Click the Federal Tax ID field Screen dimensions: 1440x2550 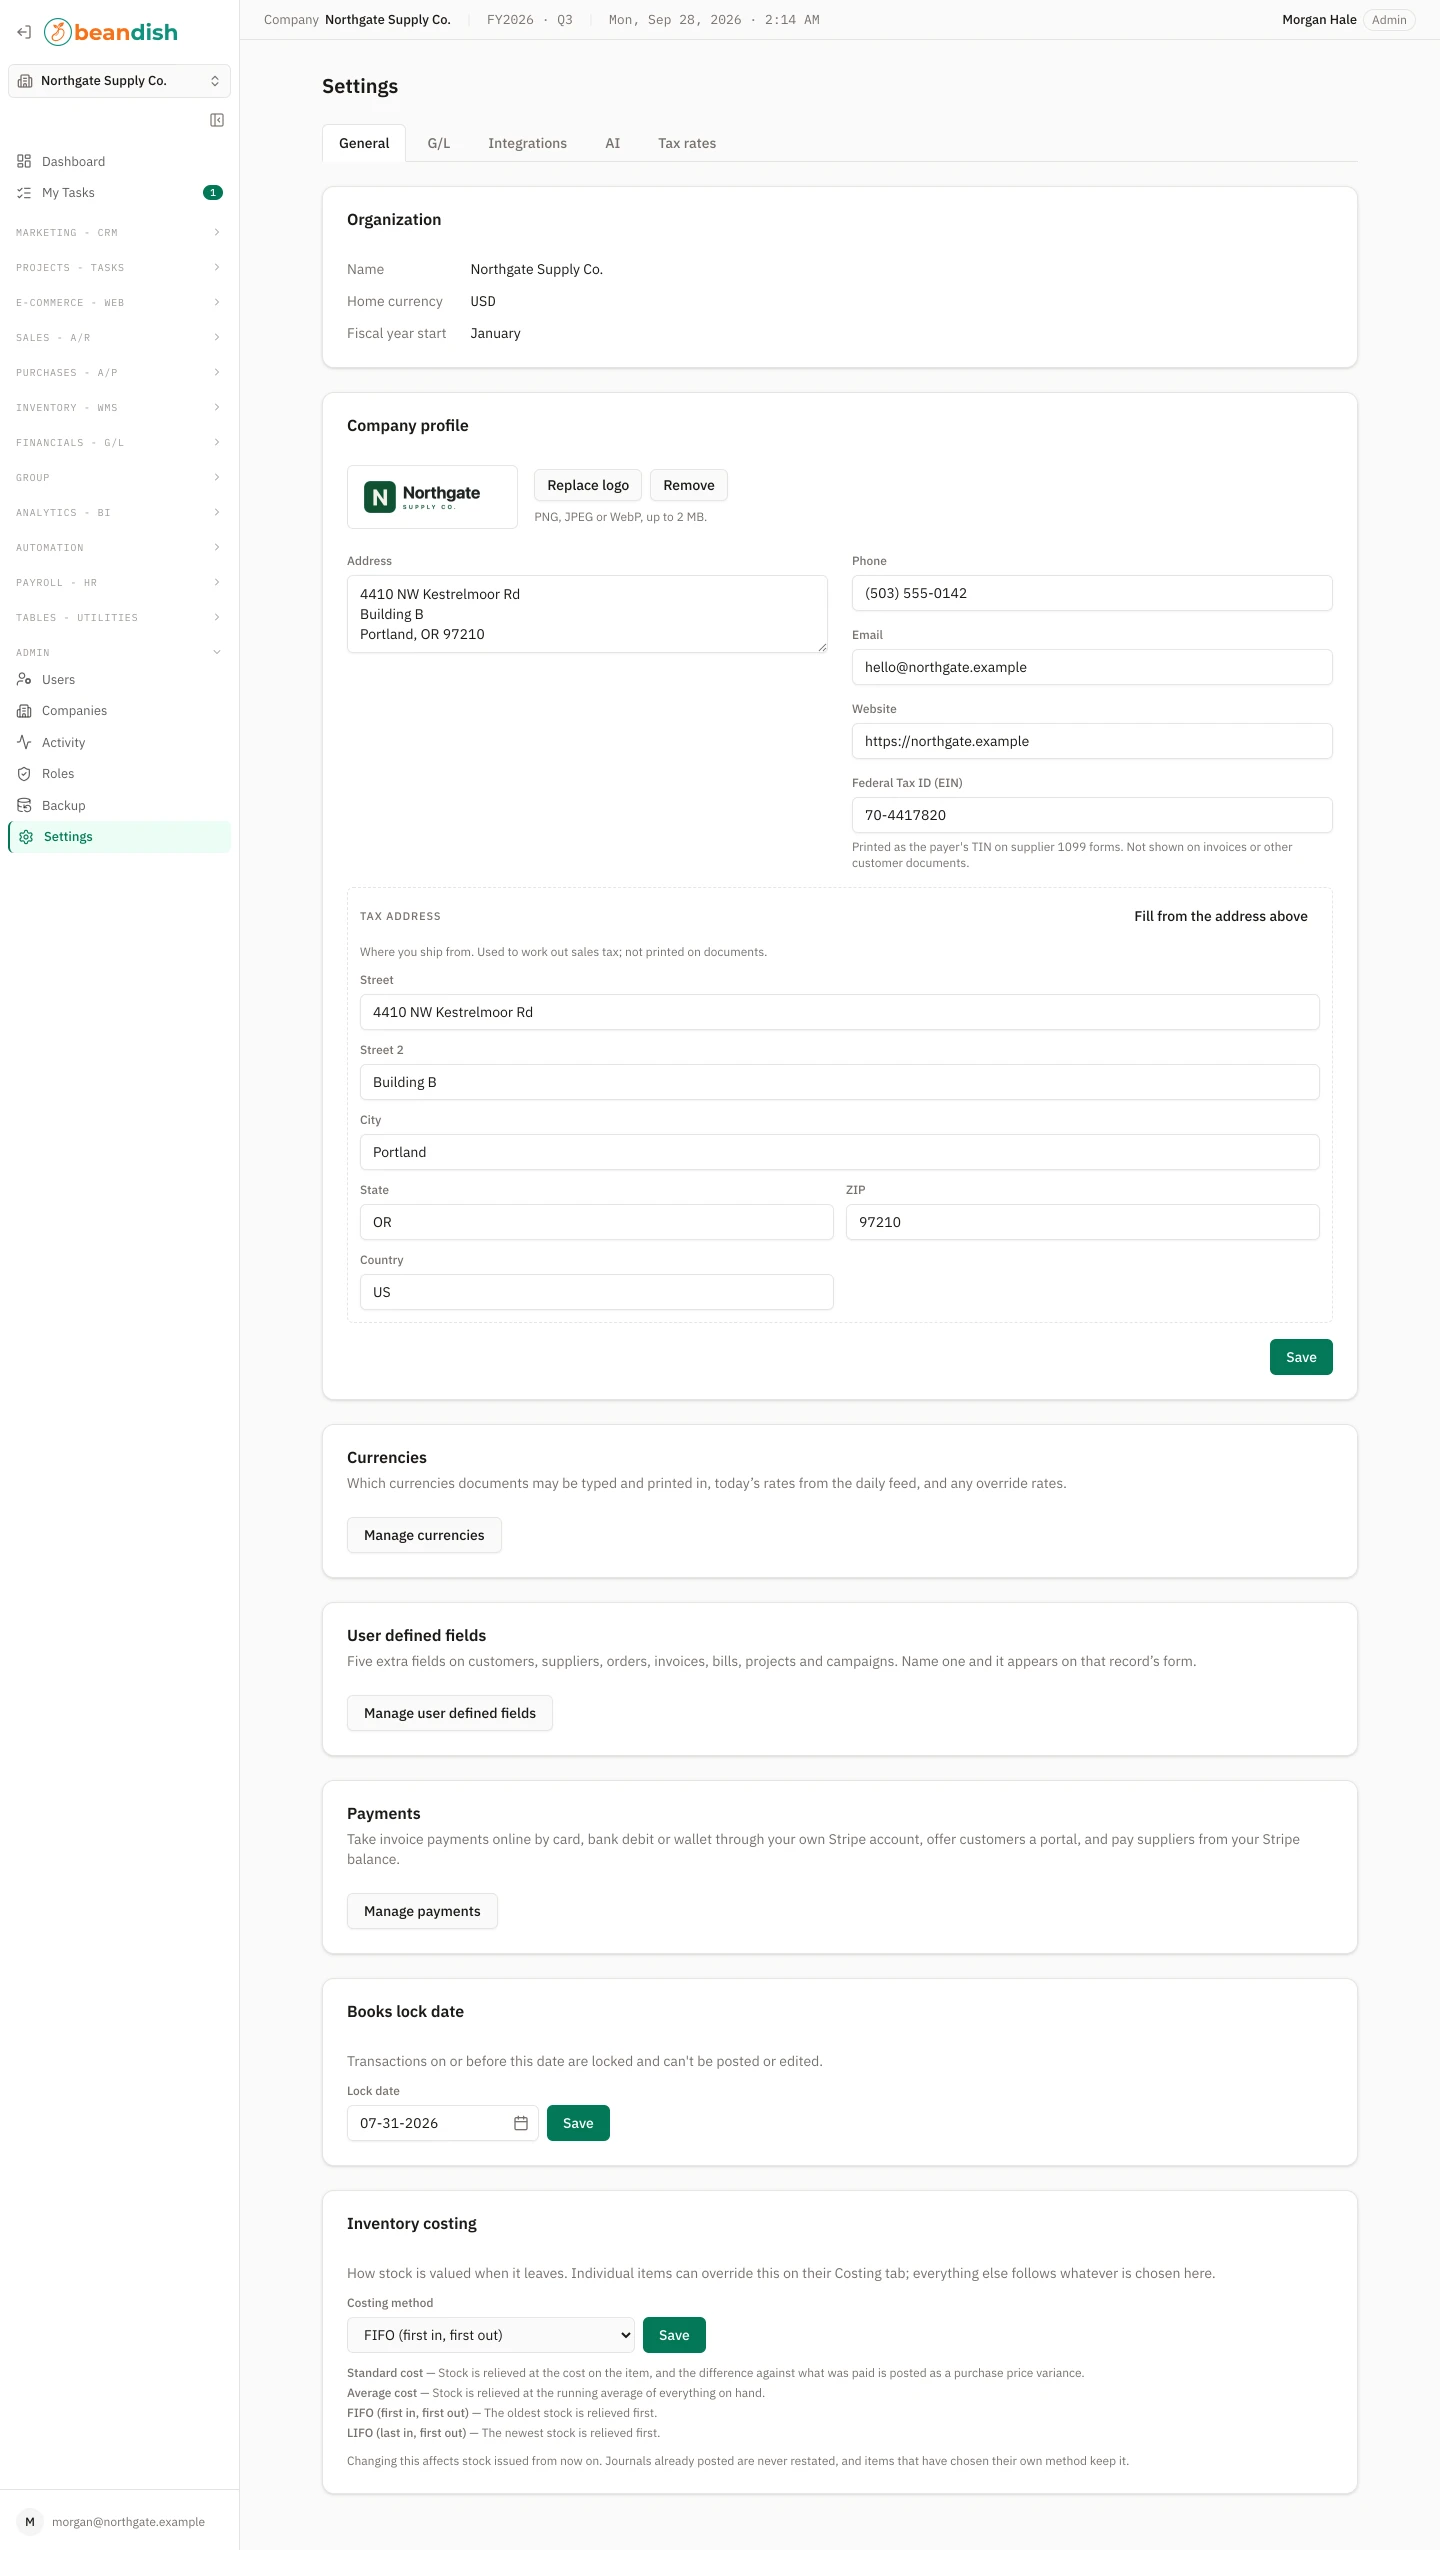point(1092,815)
